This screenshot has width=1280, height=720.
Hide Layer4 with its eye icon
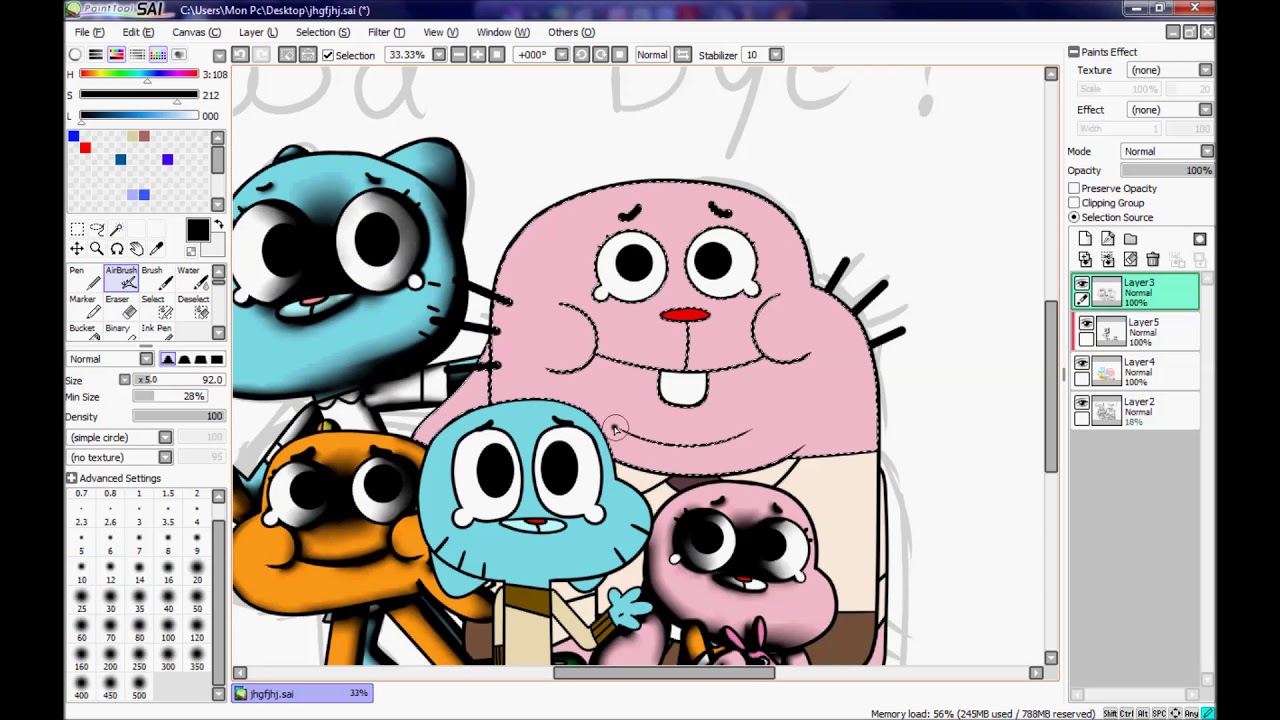pyautogui.click(x=1082, y=364)
